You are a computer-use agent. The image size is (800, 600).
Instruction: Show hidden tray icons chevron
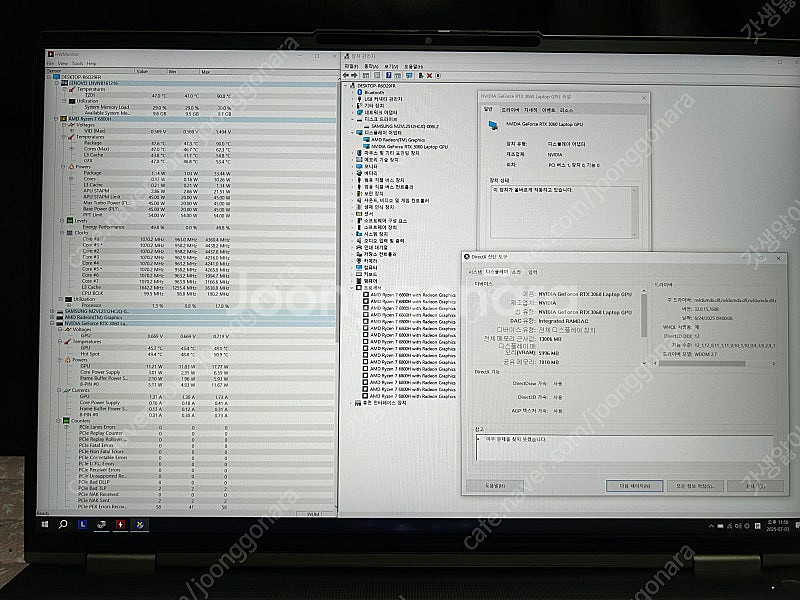pyautogui.click(x=711, y=526)
